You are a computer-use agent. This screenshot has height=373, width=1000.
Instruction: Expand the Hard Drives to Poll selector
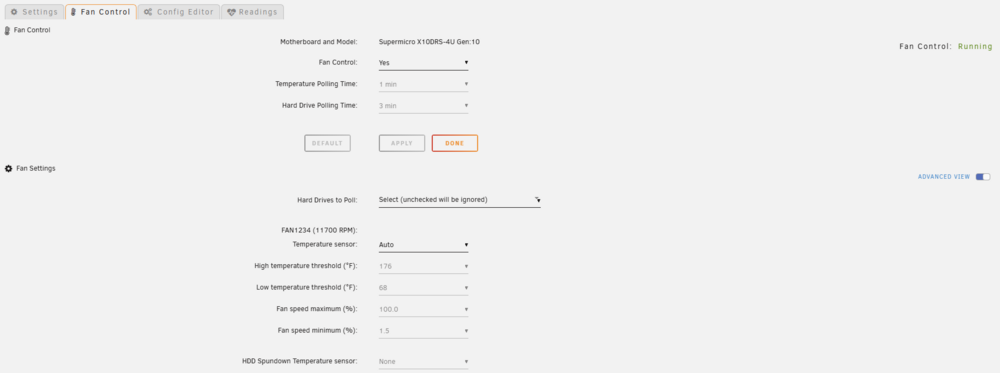[459, 200]
